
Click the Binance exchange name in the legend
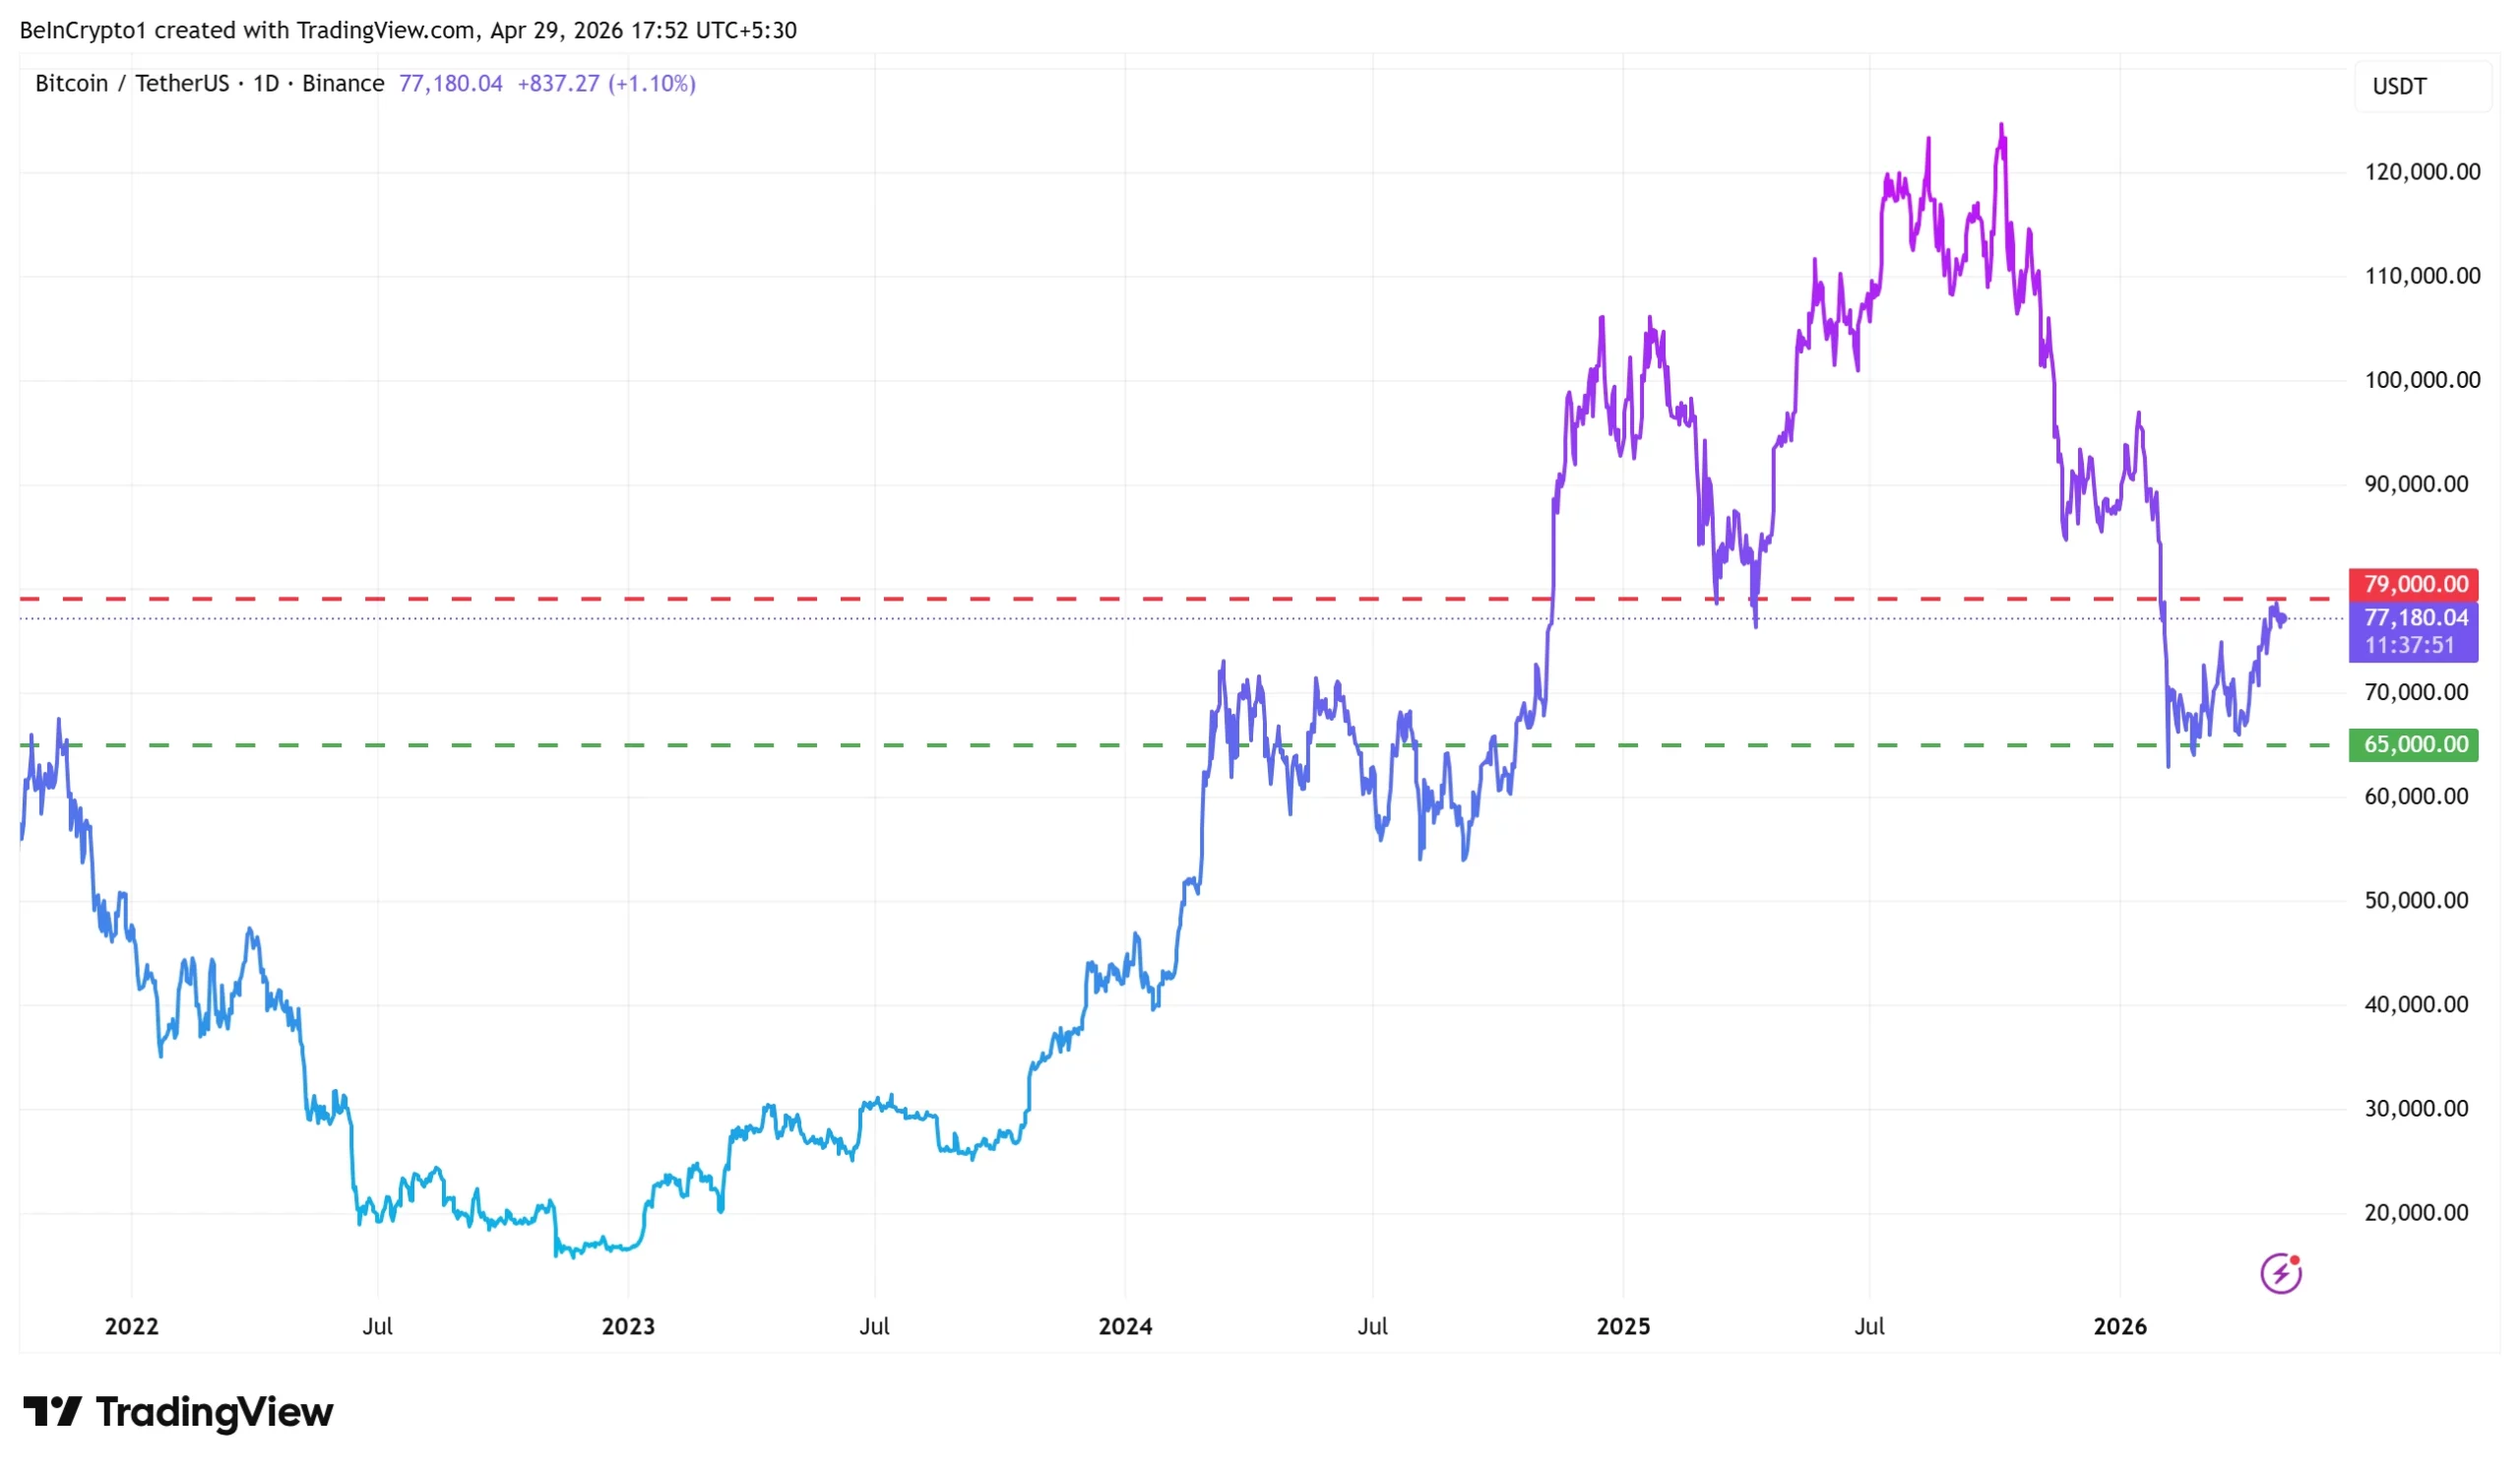[343, 84]
